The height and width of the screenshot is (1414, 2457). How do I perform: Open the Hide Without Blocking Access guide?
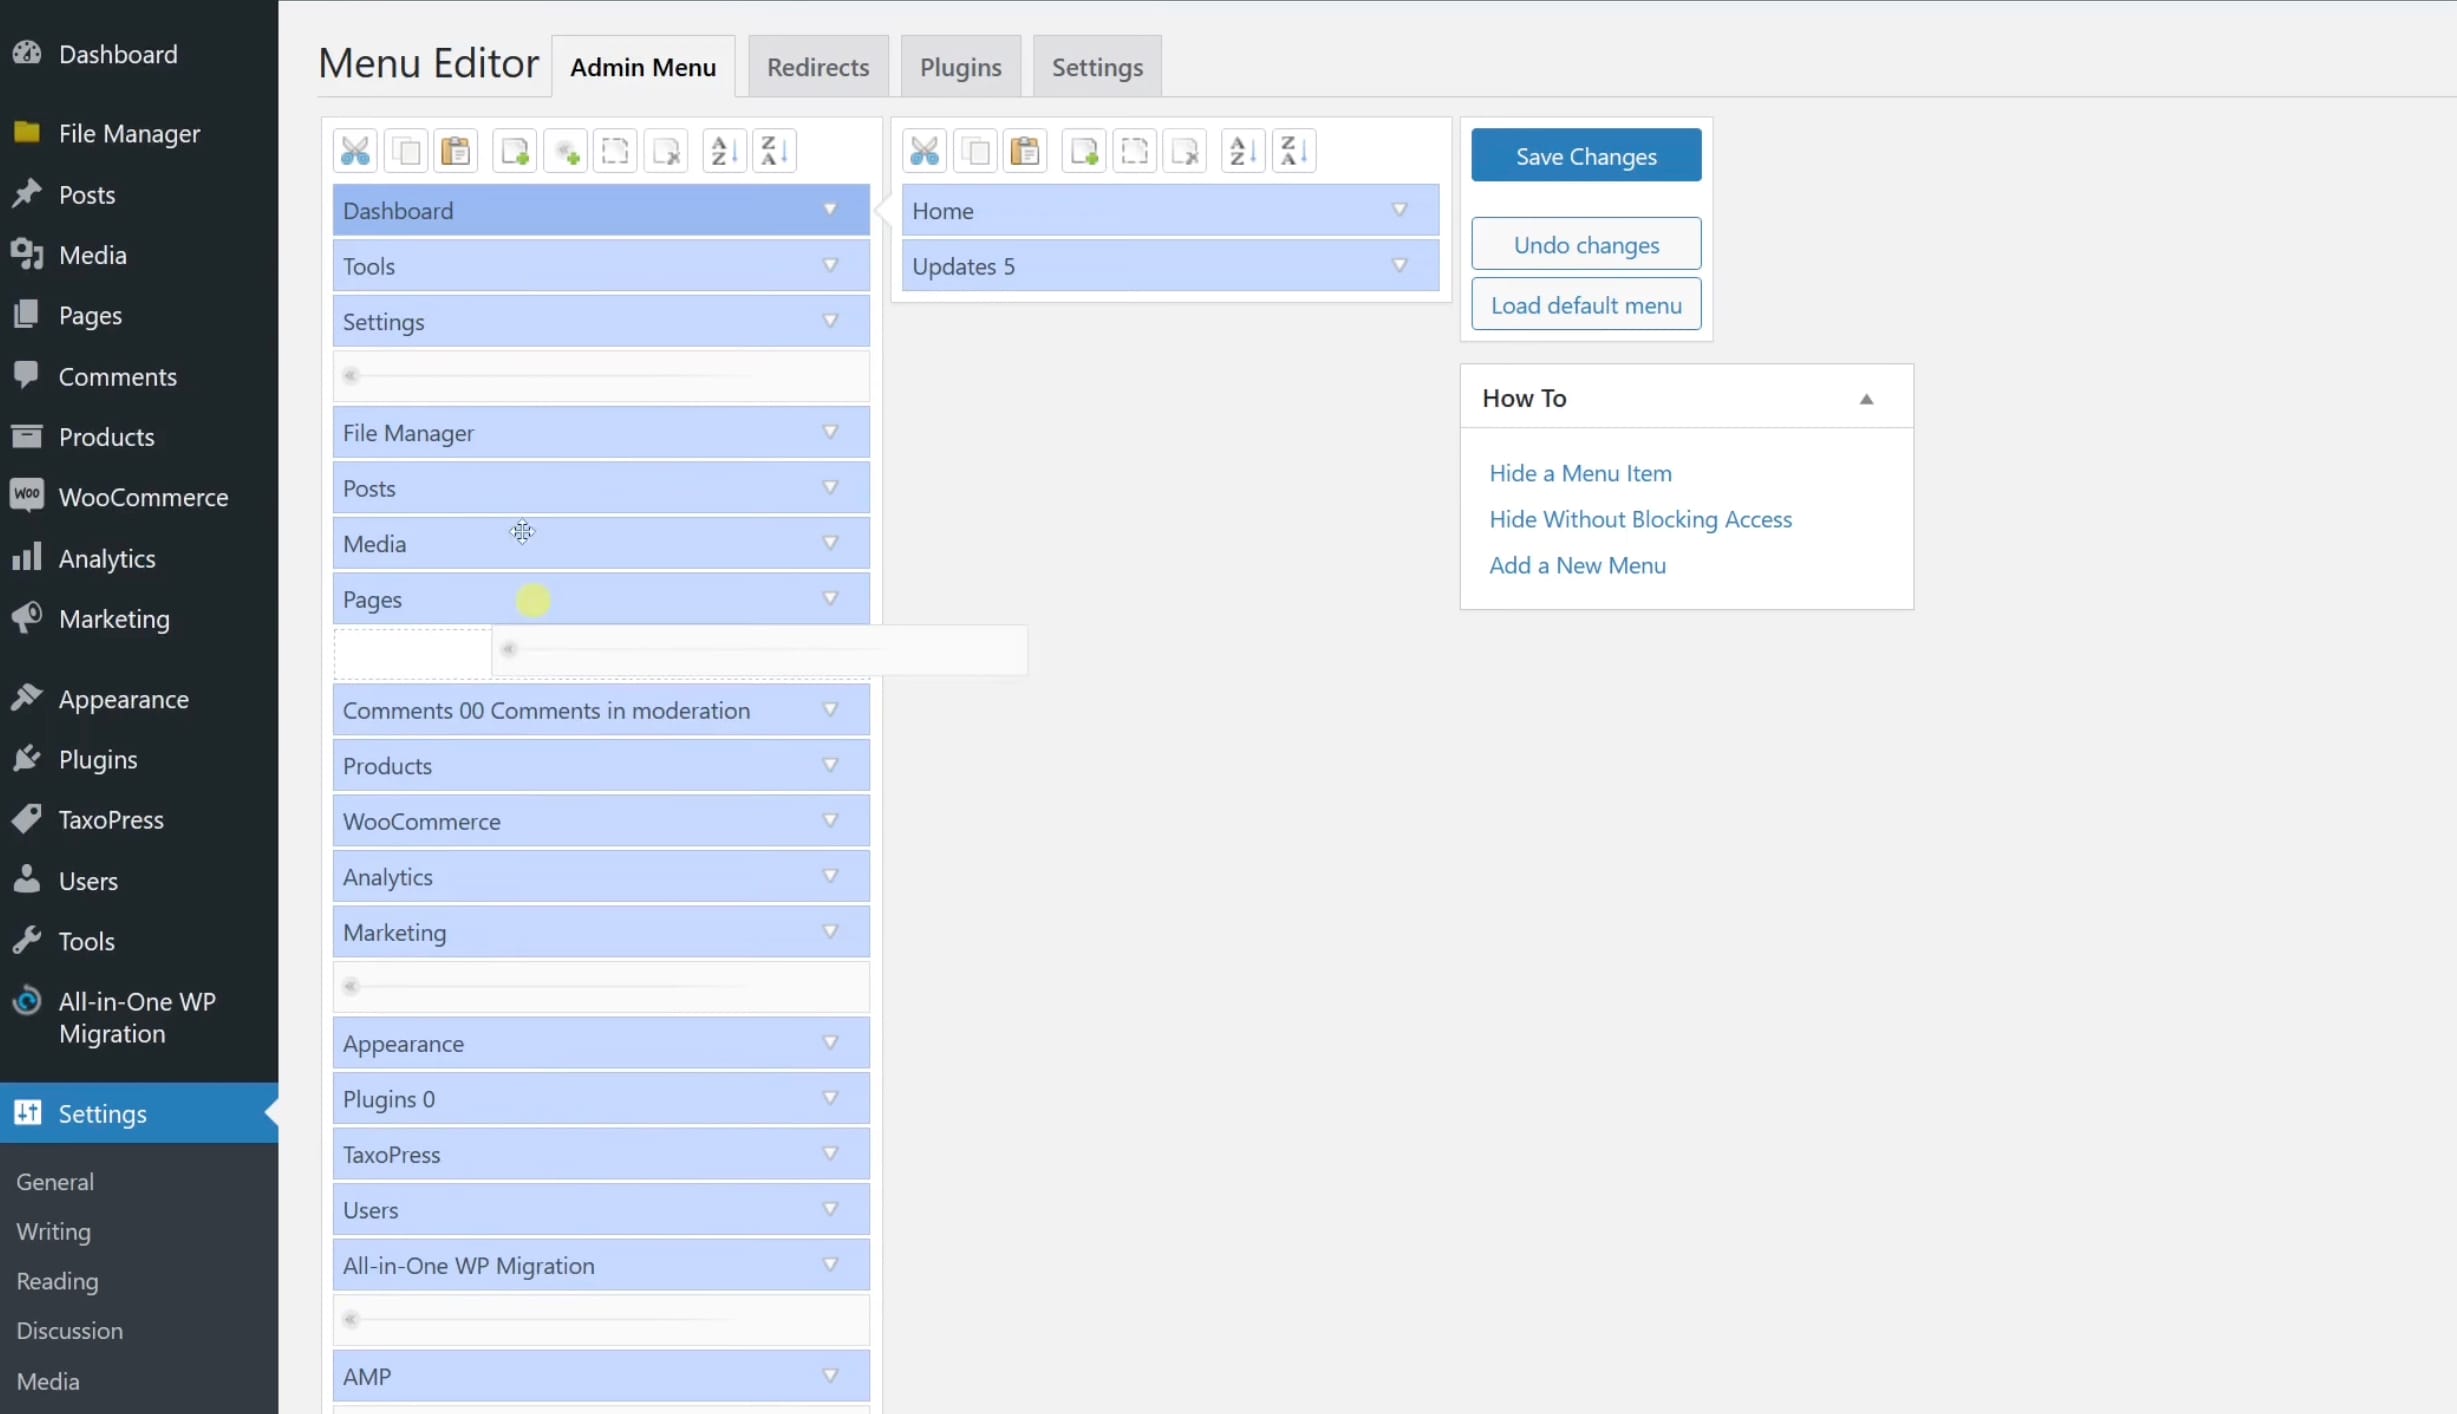(x=1641, y=519)
